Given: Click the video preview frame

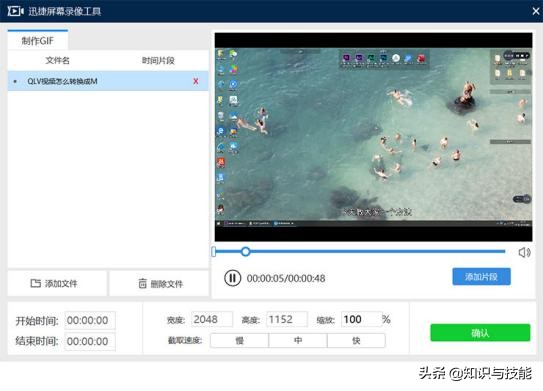Looking at the screenshot, I should [373, 137].
